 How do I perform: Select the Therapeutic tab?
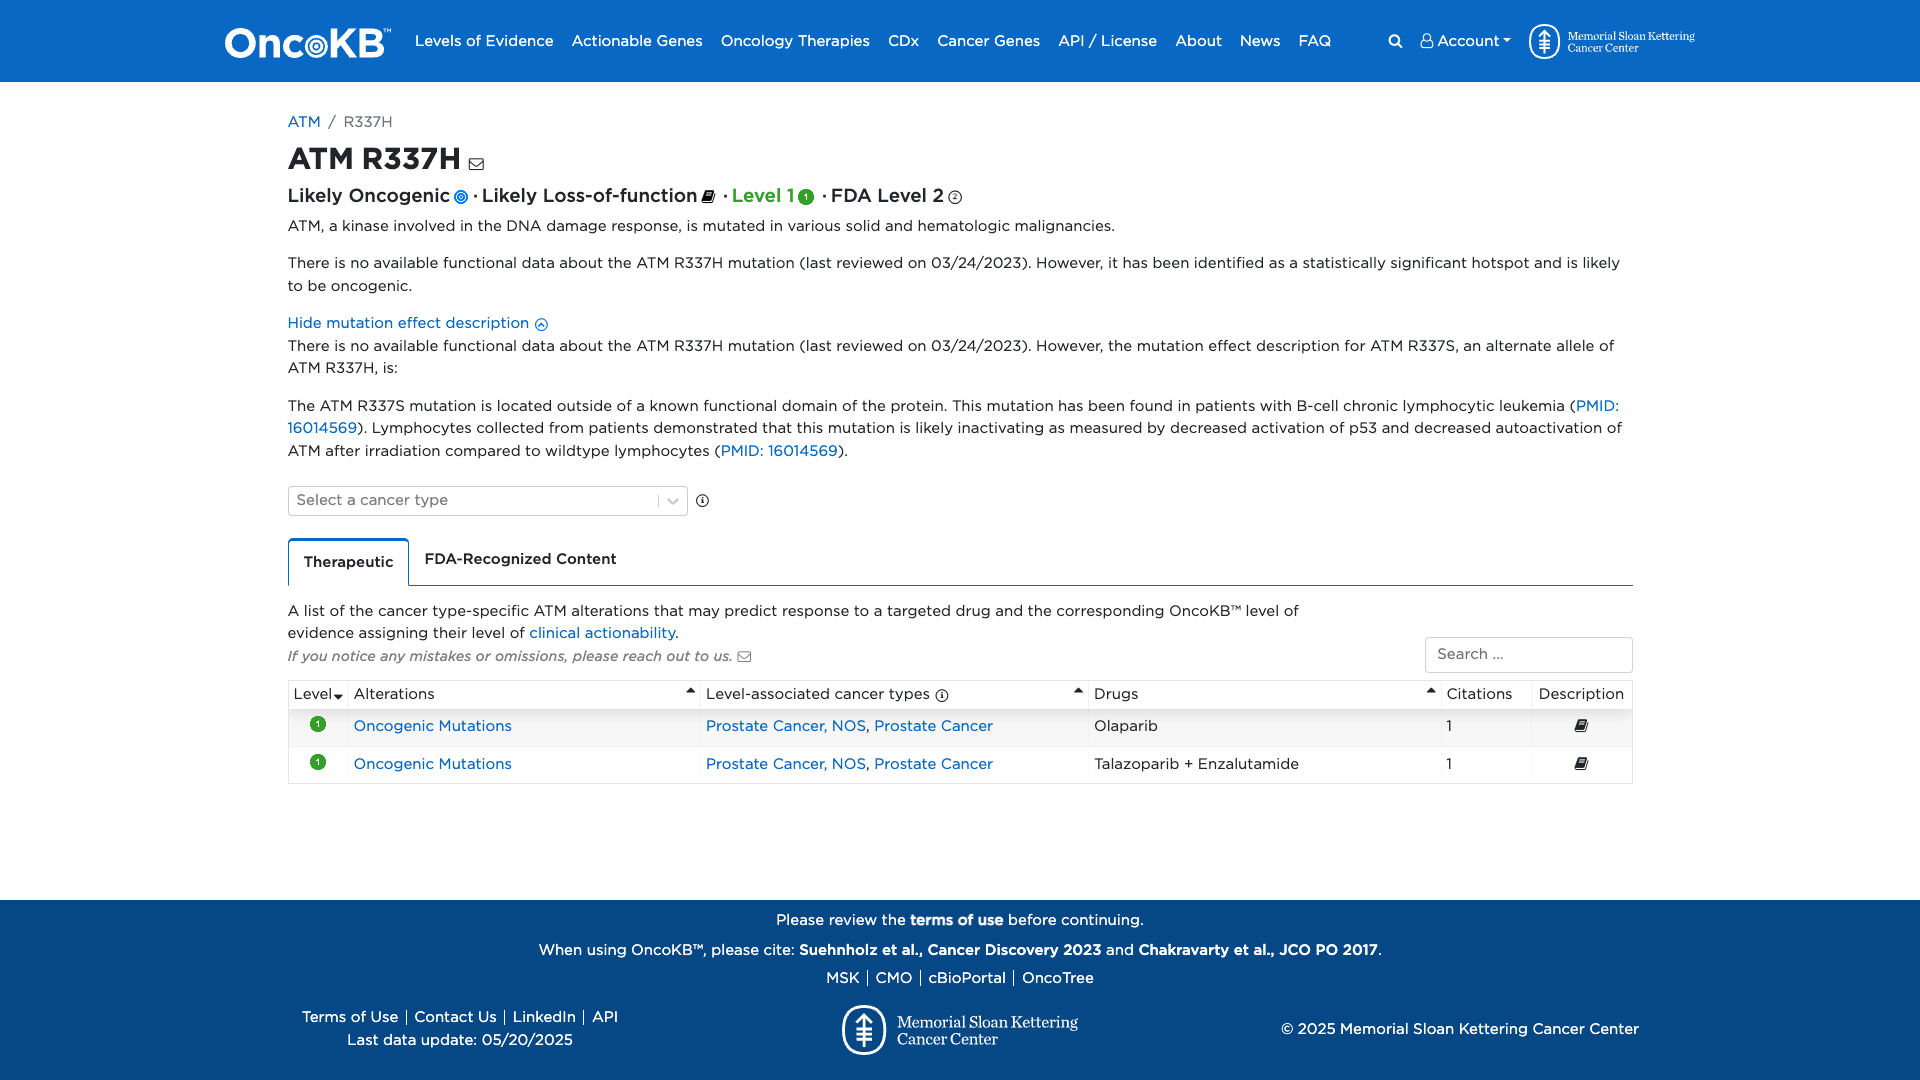(x=348, y=562)
